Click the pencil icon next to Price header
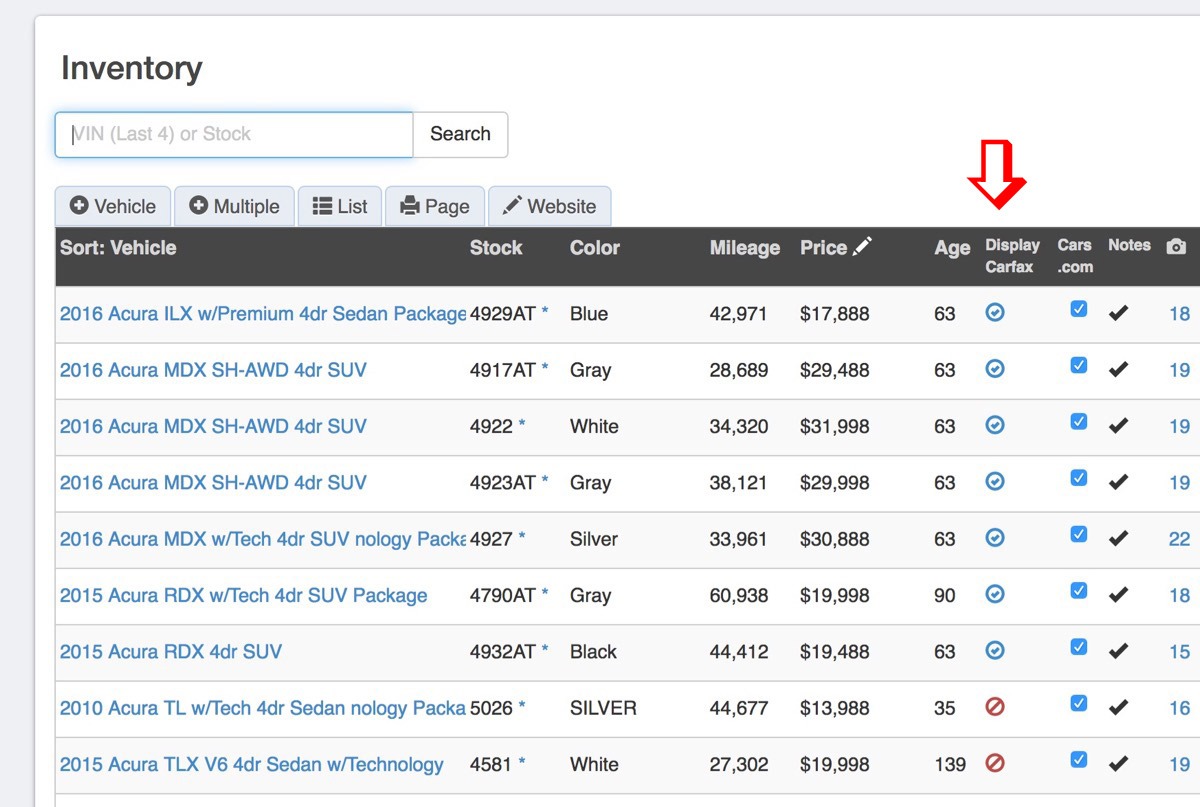This screenshot has height=807, width=1200. pos(863,247)
